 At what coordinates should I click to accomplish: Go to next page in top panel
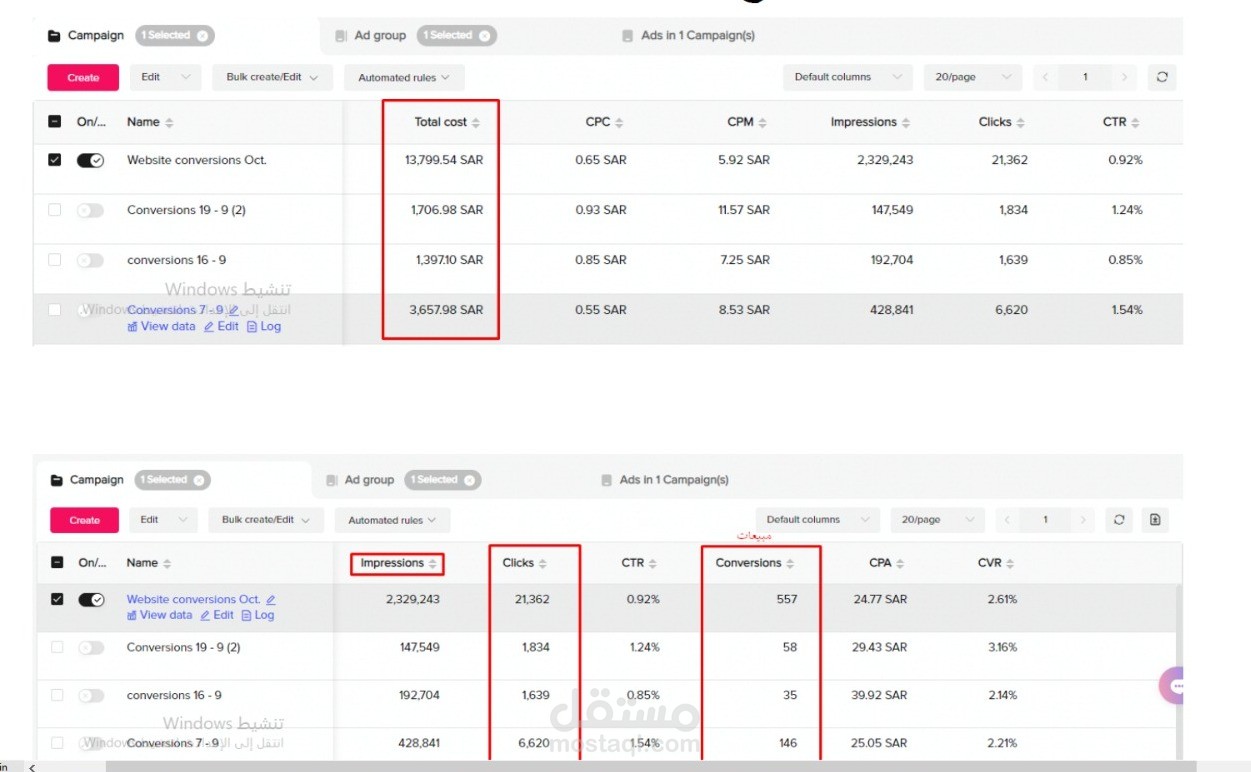point(1125,77)
